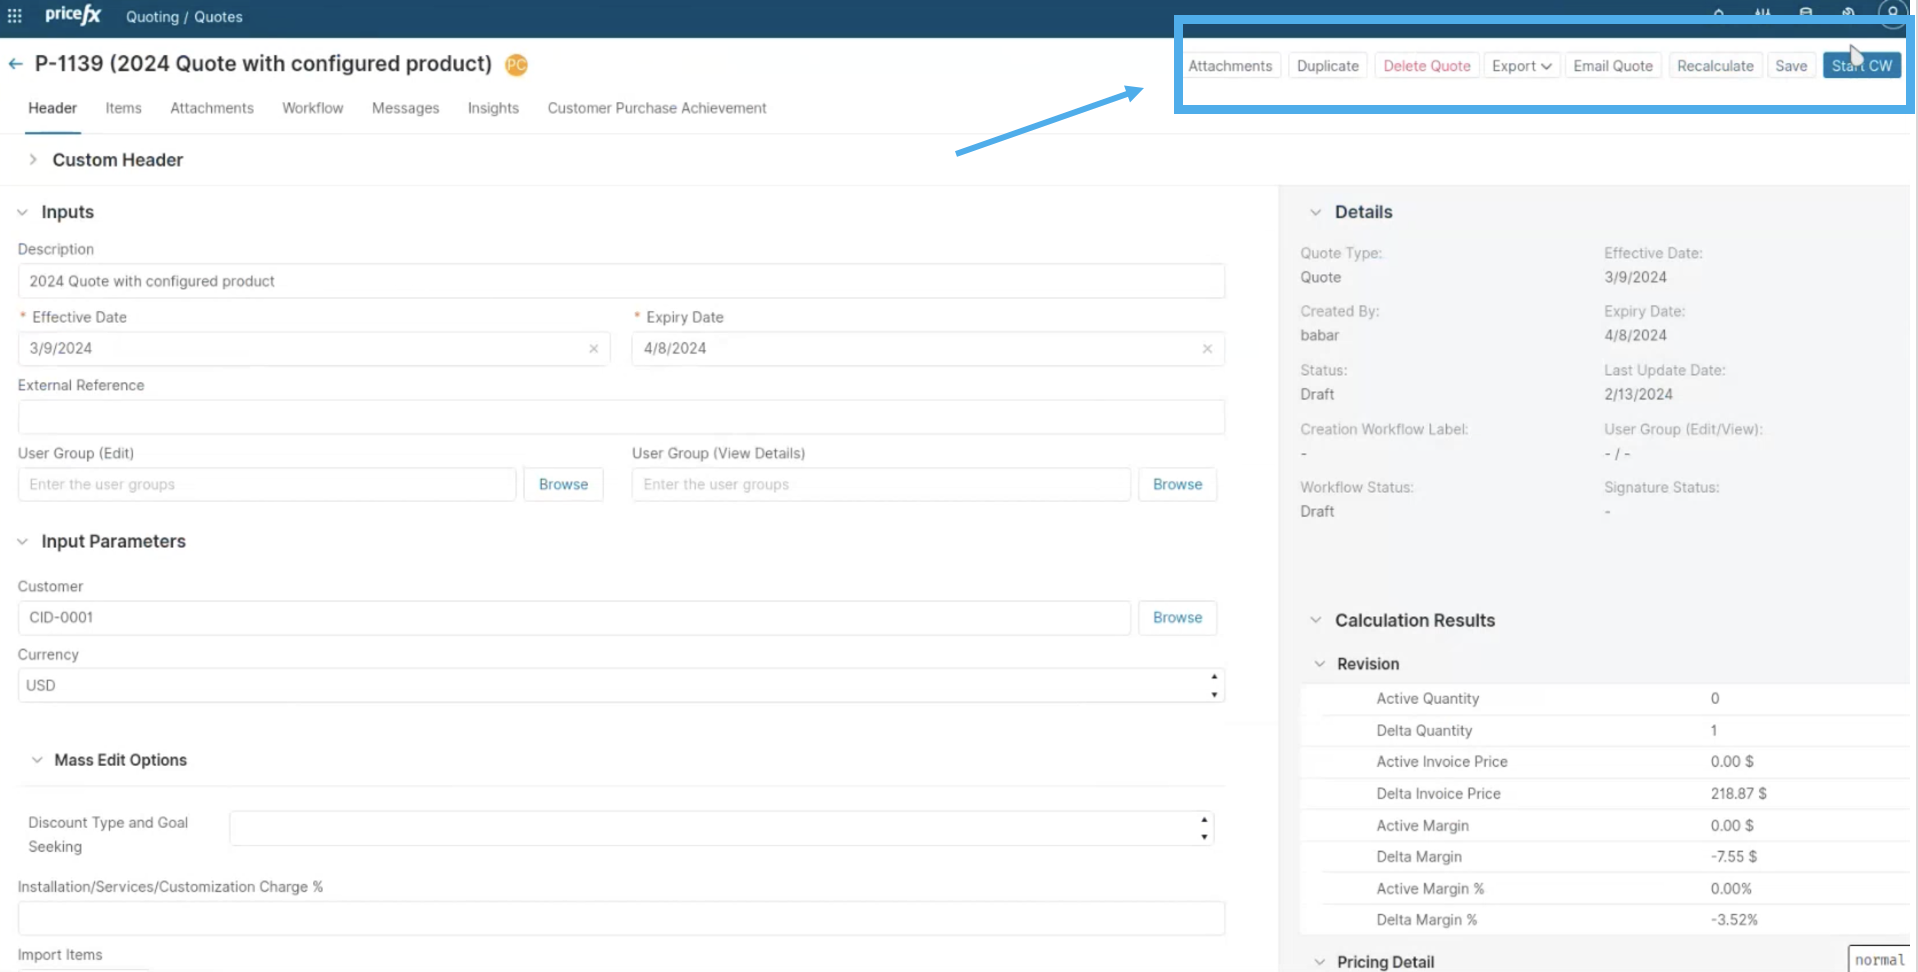The height and width of the screenshot is (972, 1918).
Task: Open the Currency USD dropdown
Action: point(620,686)
